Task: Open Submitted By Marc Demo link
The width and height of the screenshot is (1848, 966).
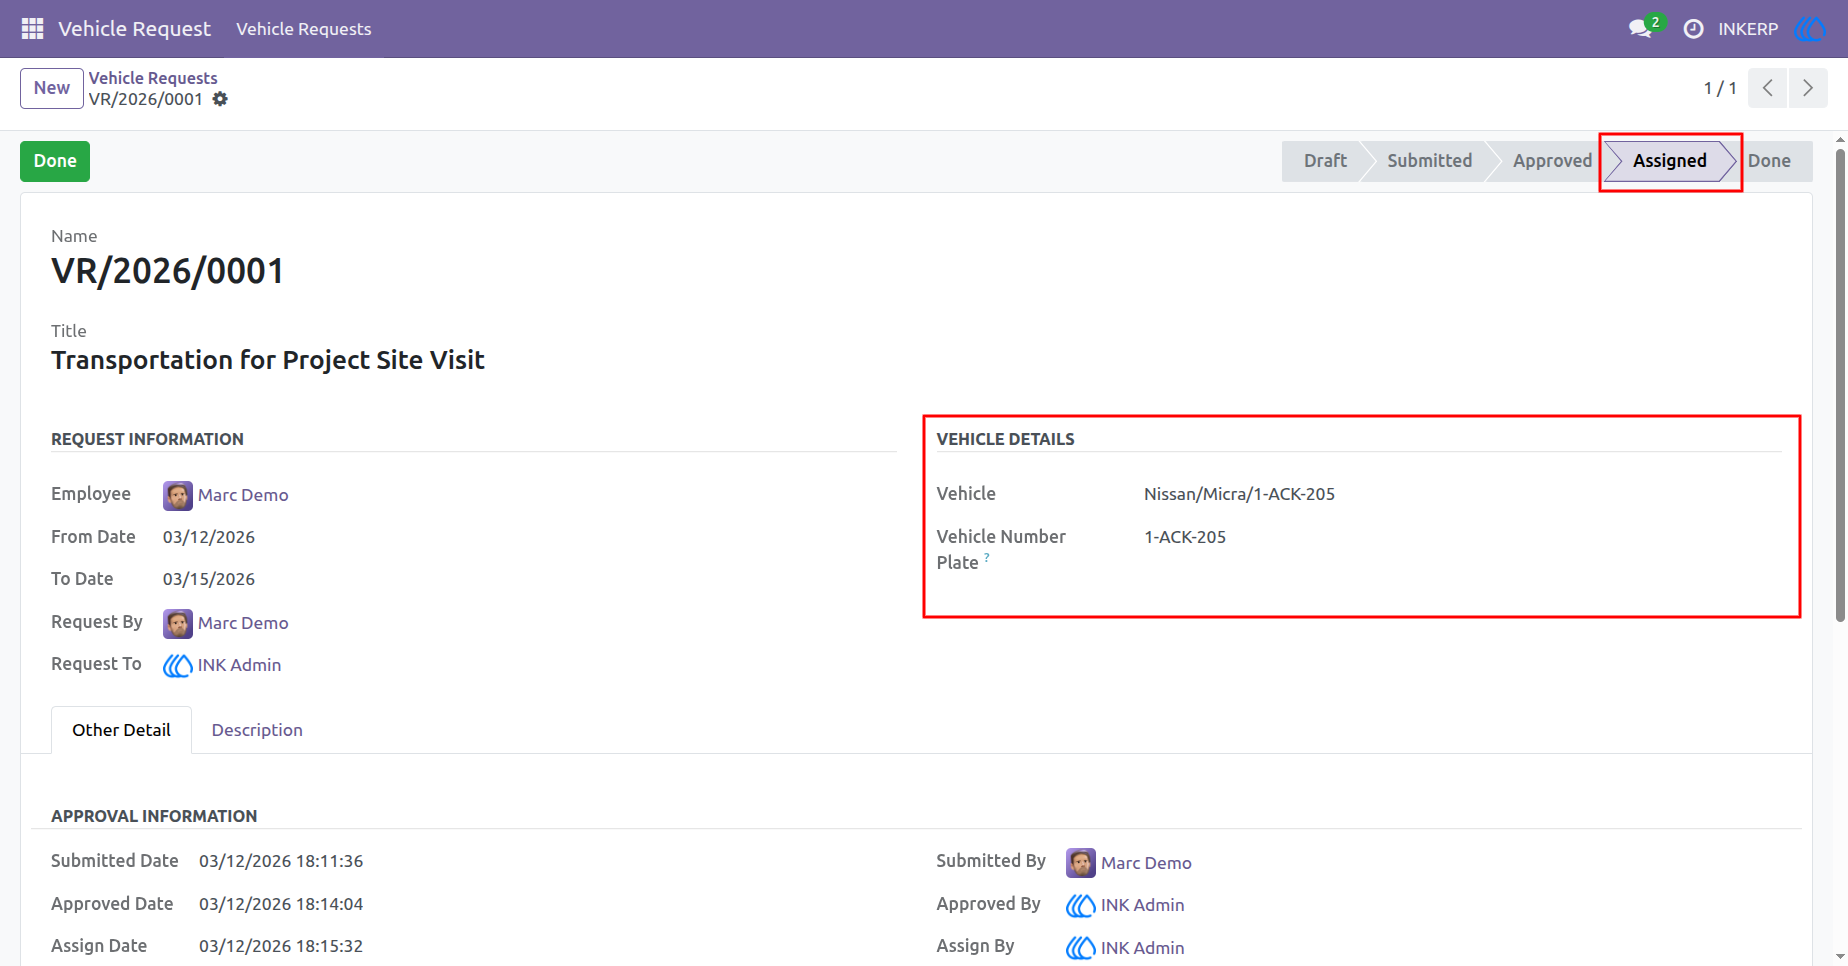Action: click(1146, 863)
